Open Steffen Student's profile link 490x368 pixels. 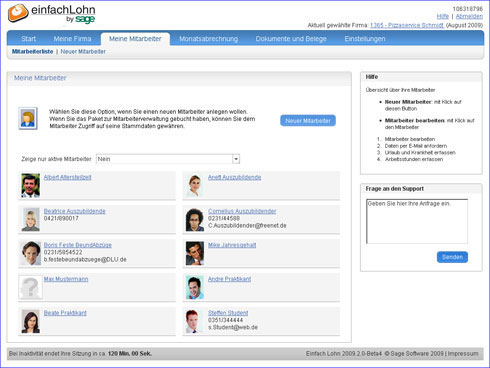click(x=228, y=313)
